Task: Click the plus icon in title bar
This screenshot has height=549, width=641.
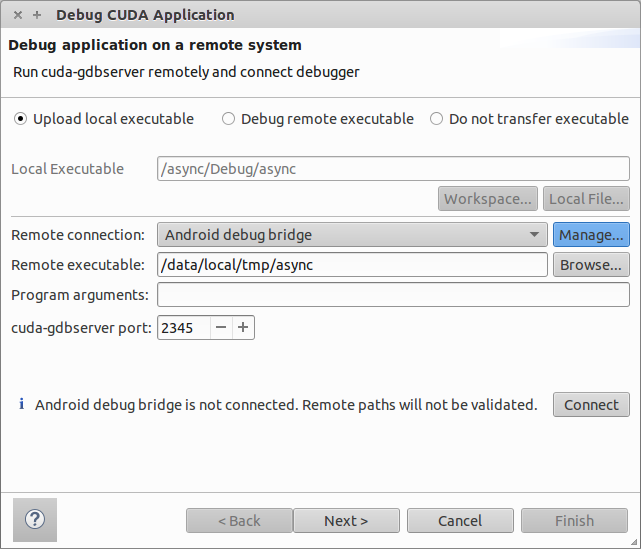Action: point(37,15)
